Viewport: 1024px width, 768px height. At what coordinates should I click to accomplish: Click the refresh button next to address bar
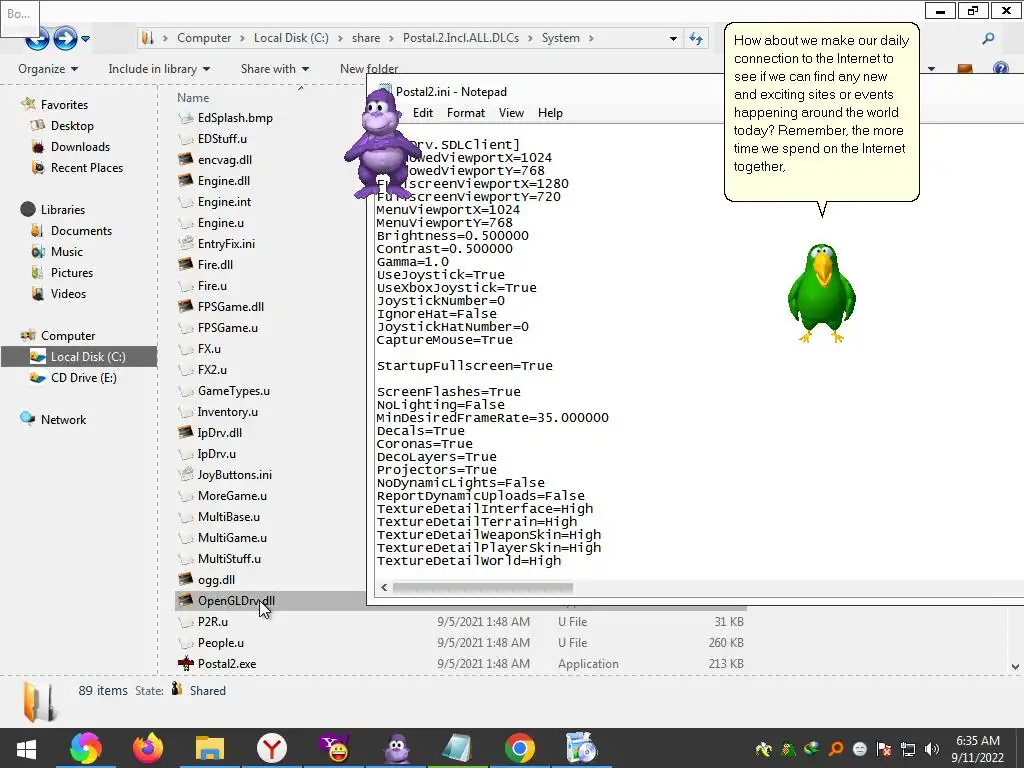[696, 39]
